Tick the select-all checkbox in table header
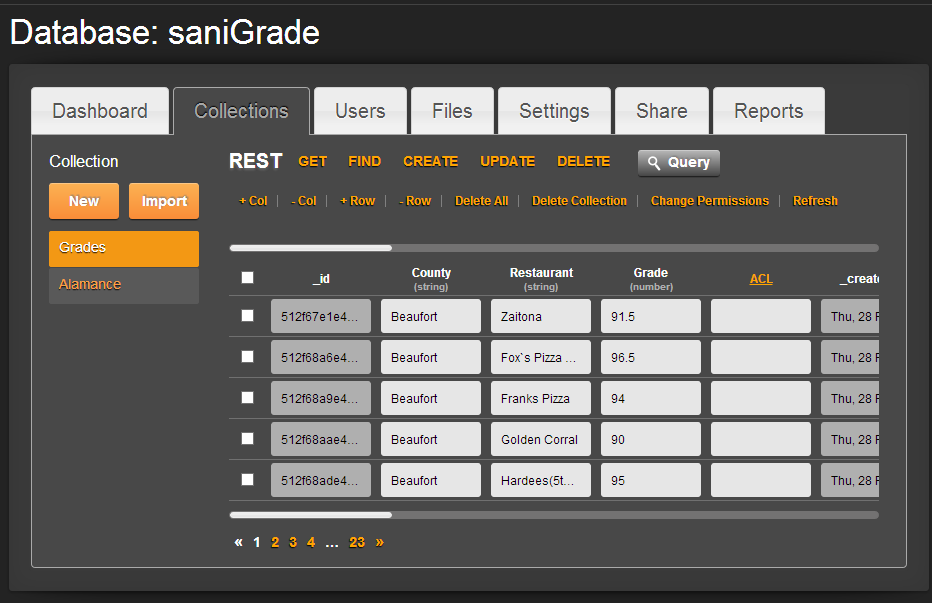 point(248,278)
